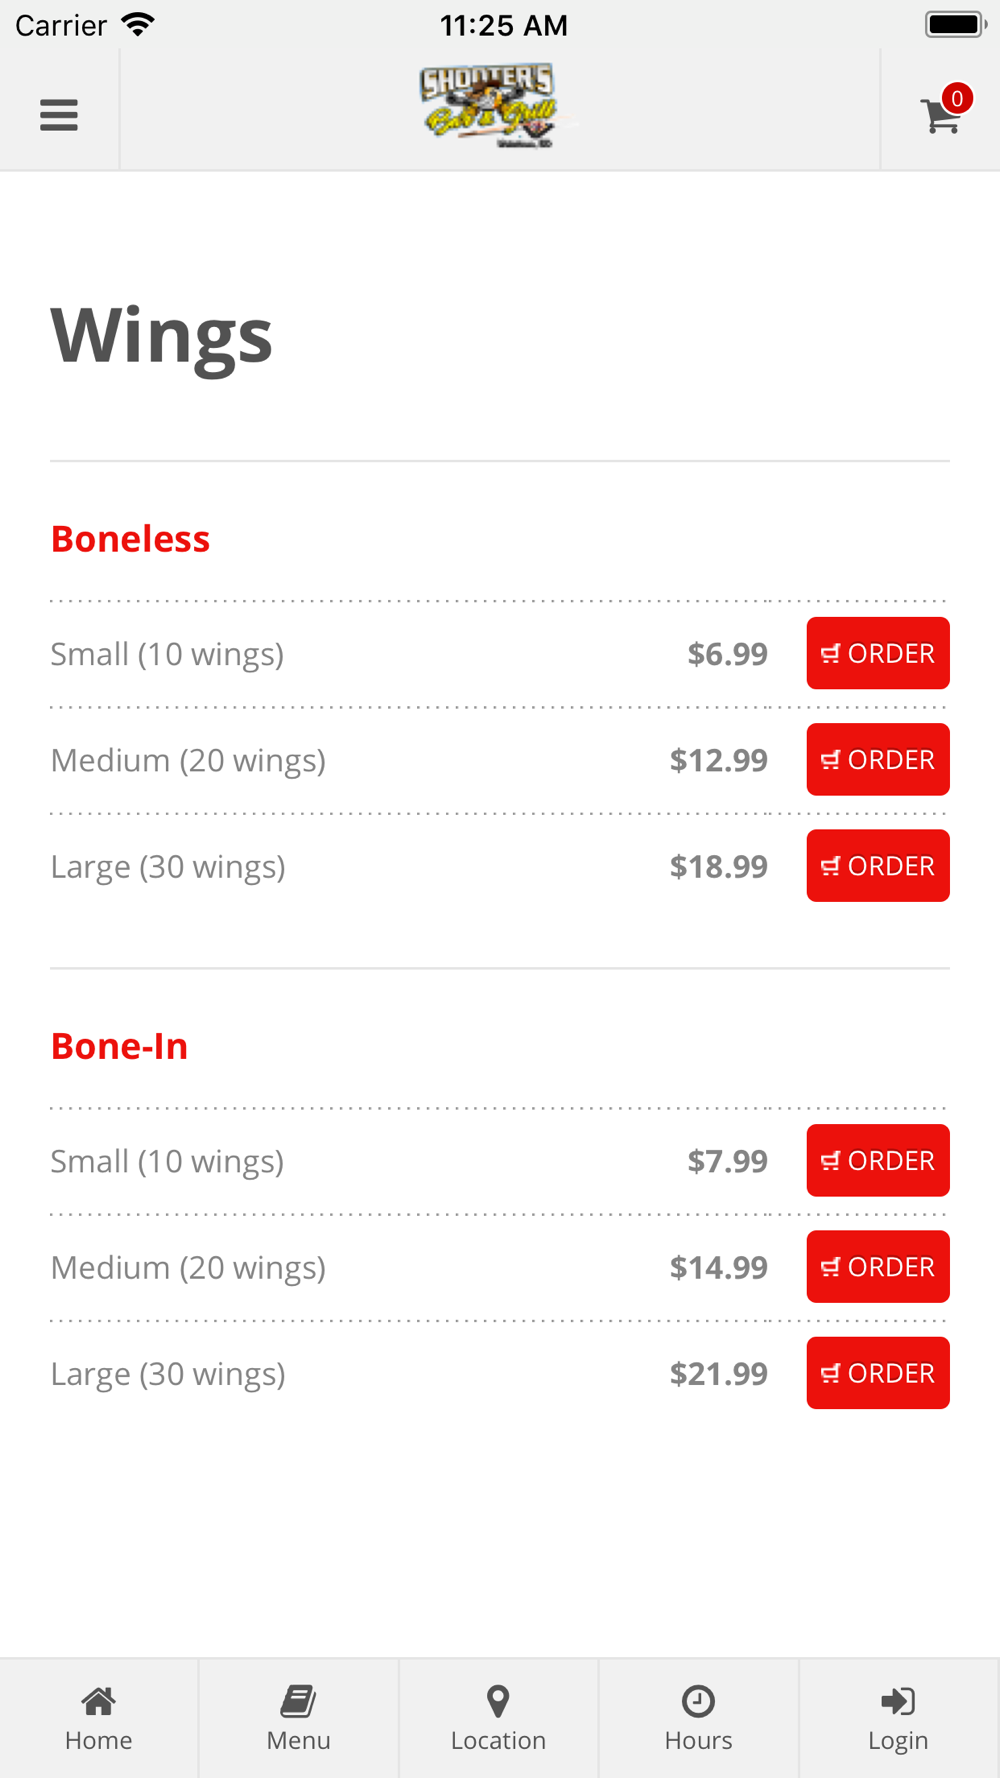View the Hours tab
This screenshot has height=1778, width=1000.
click(698, 1718)
